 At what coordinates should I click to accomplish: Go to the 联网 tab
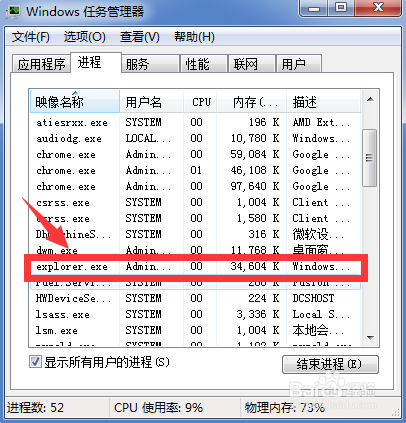252,64
